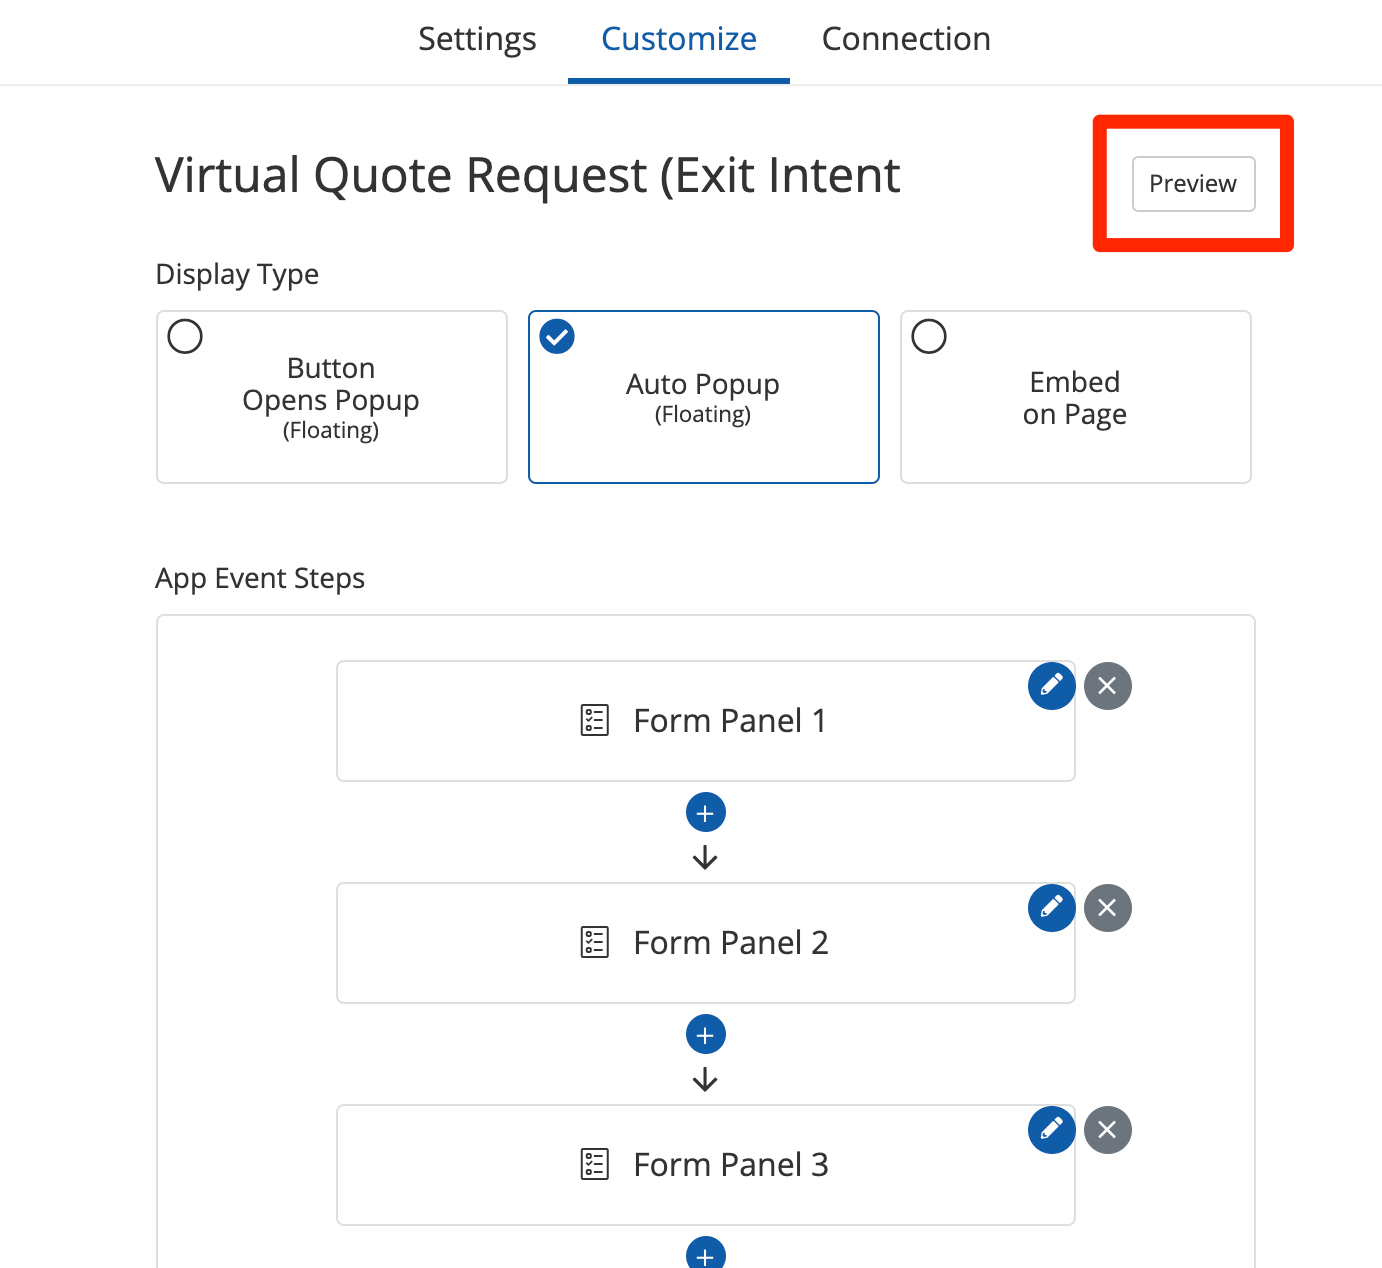The image size is (1382, 1268).
Task: Open editor for Form Panel 3
Action: click(1051, 1130)
